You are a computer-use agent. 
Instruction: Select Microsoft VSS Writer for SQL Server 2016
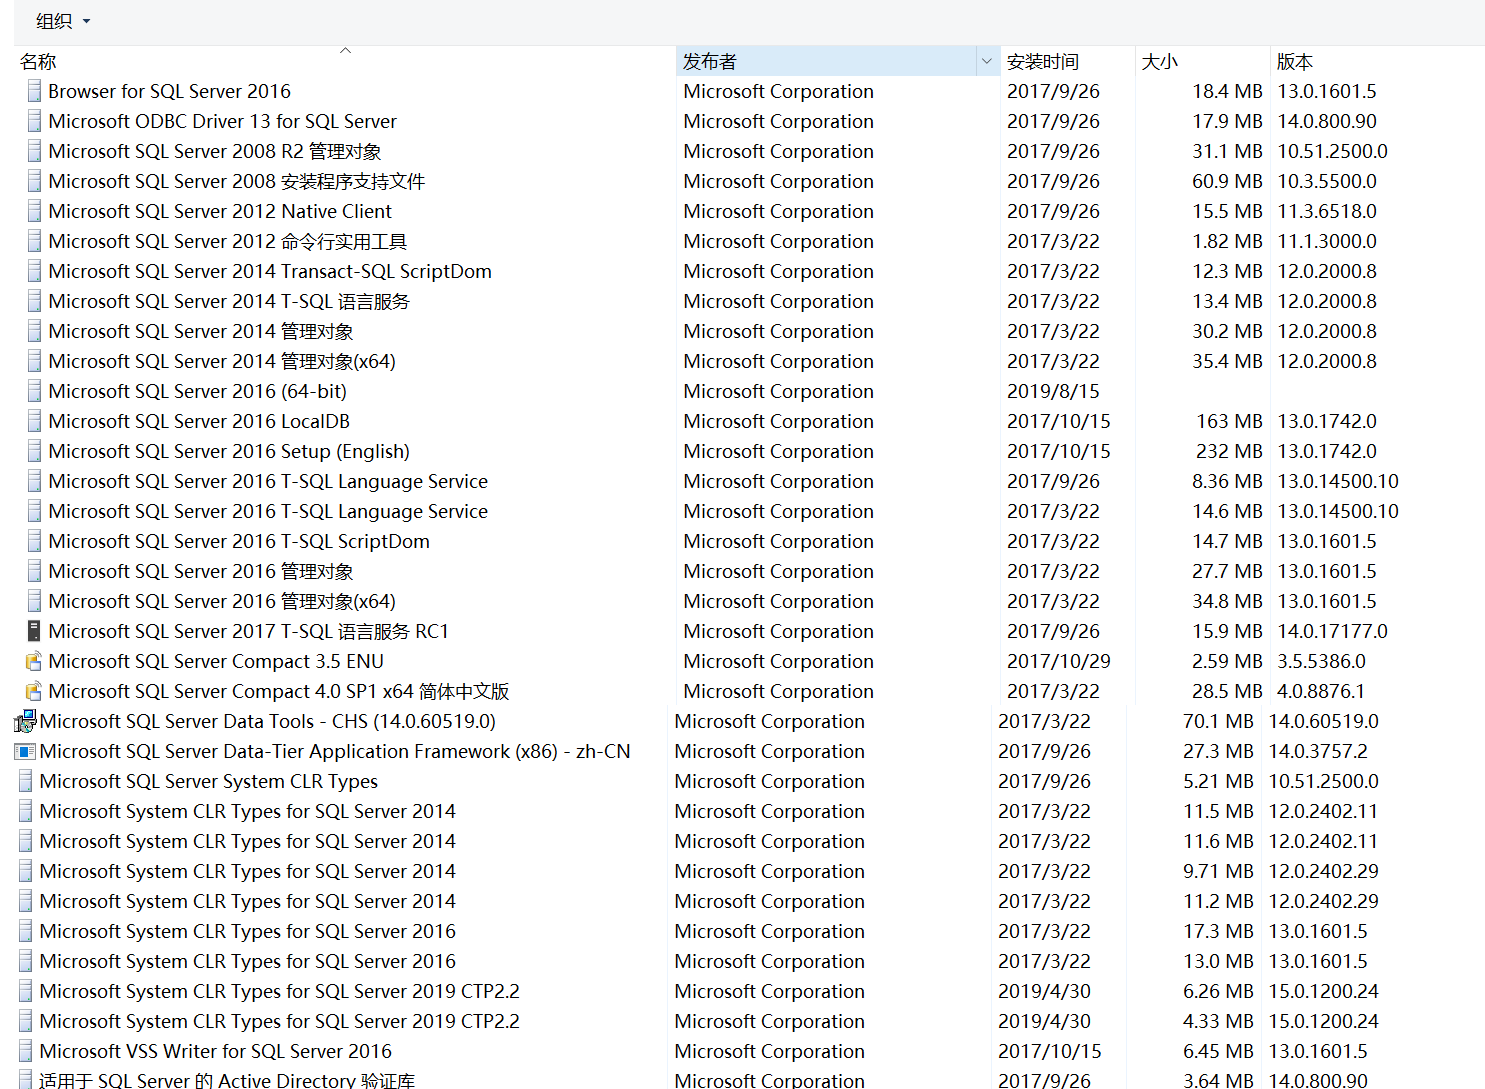point(215,1051)
